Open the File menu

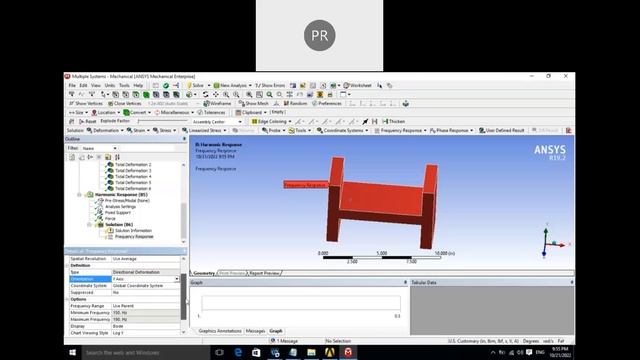72,85
